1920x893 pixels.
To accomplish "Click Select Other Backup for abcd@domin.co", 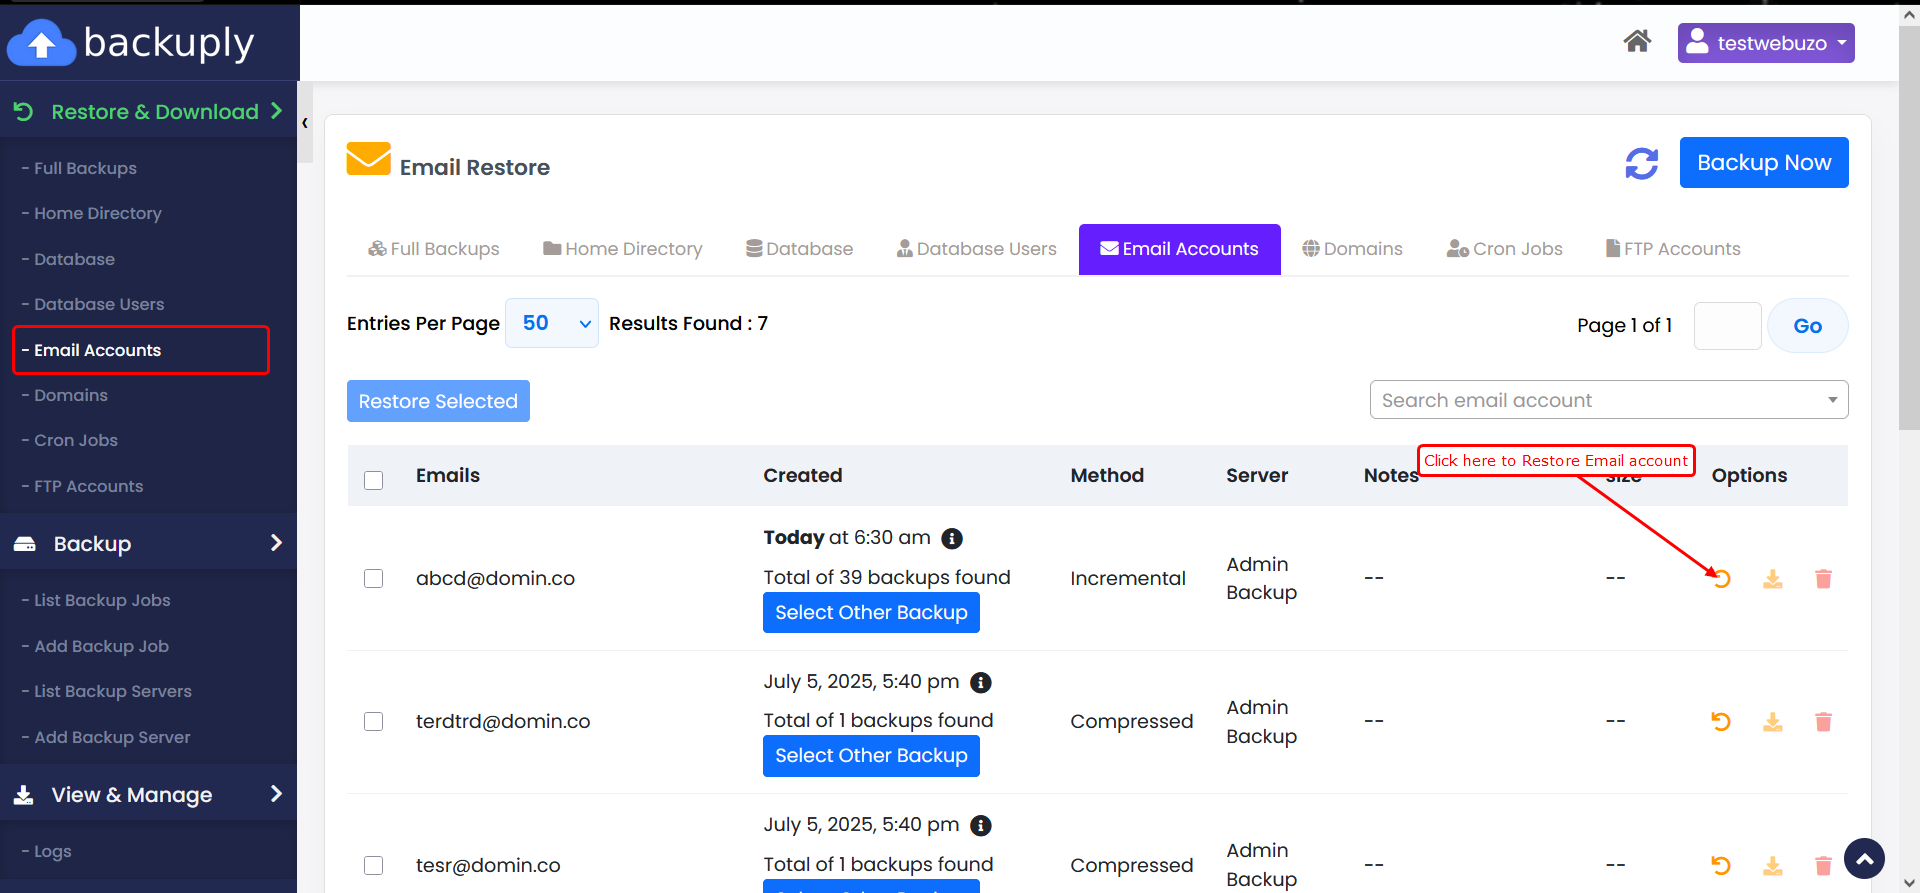I will pos(870,613).
